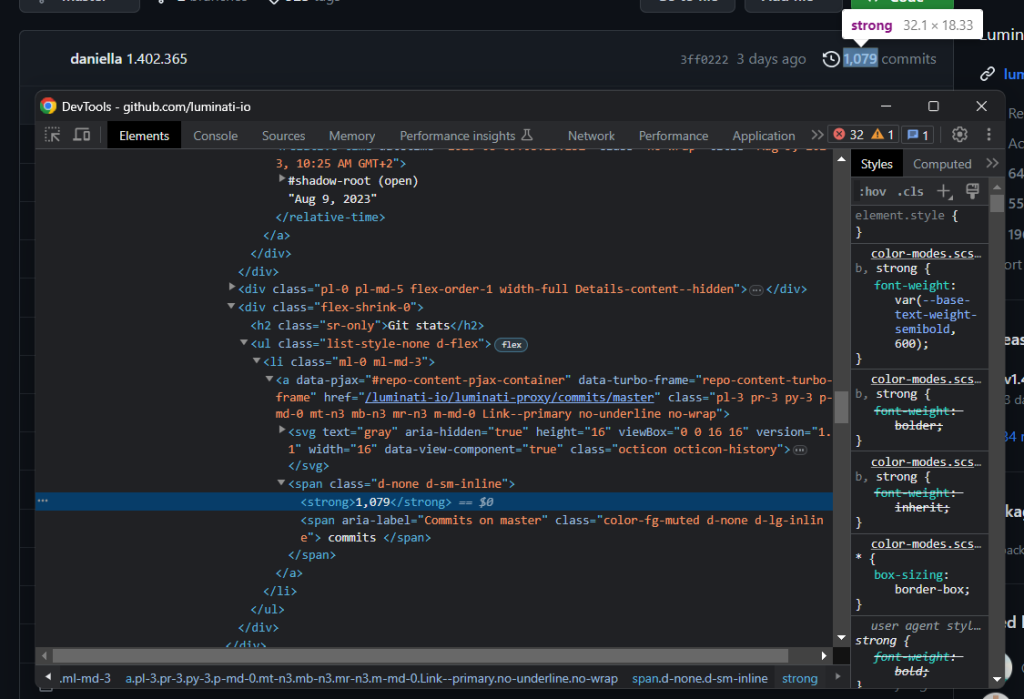This screenshot has height=699, width=1024.
Task: Expand the #shadow-root (open) node
Action: pyautogui.click(x=283, y=180)
